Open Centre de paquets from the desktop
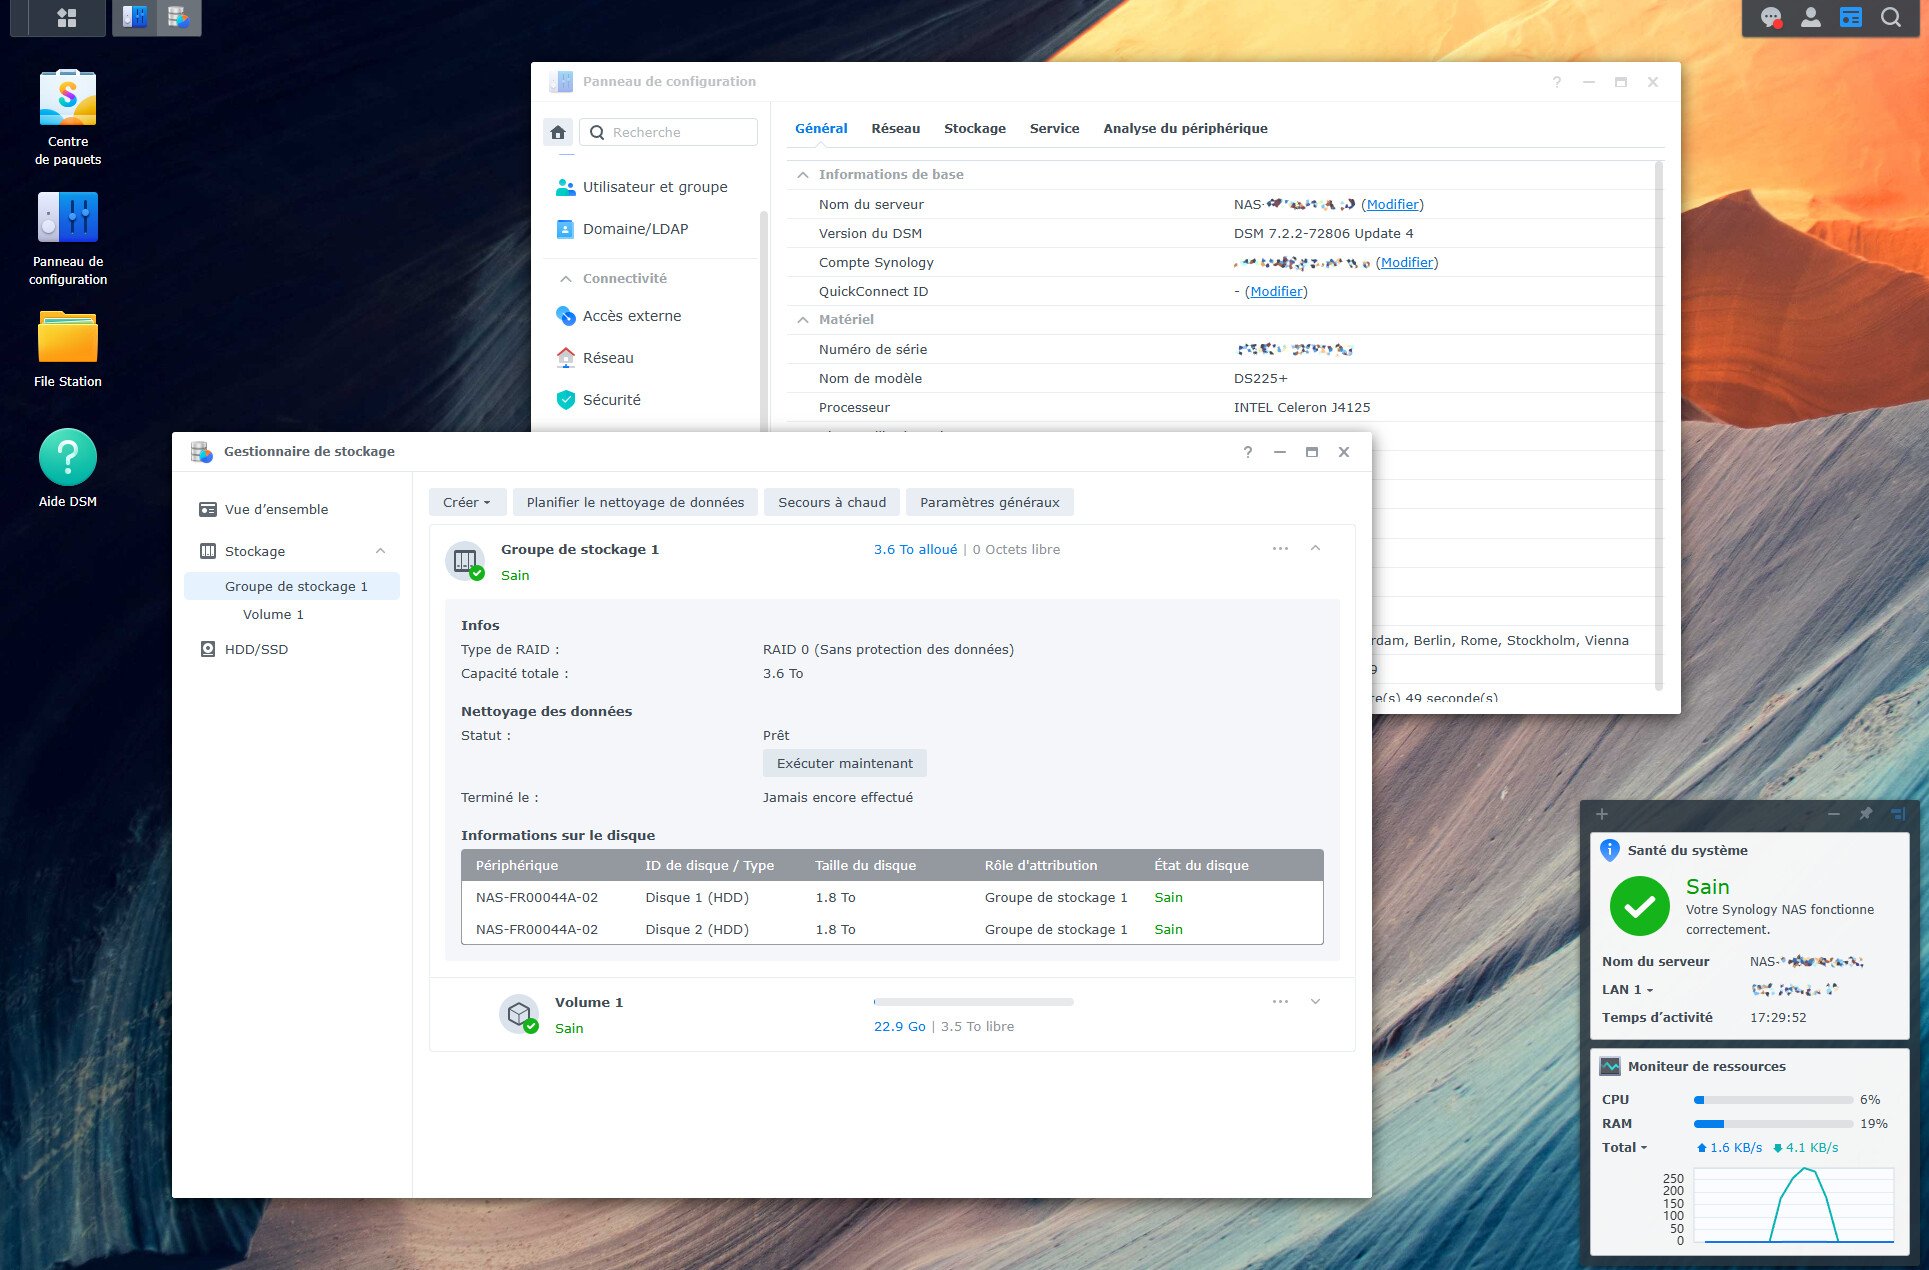Screen dimensions: 1929x1270 [66, 110]
